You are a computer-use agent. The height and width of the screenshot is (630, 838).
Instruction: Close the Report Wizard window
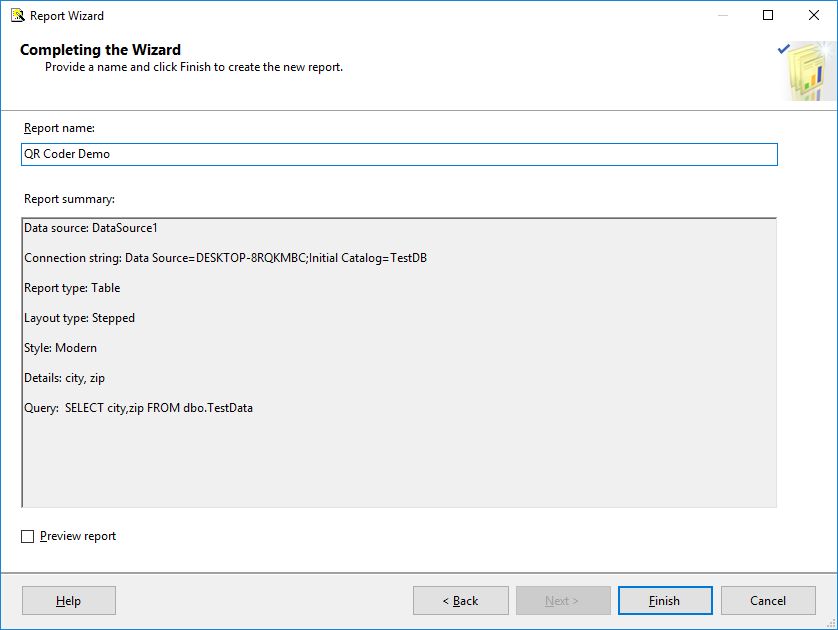tap(813, 15)
